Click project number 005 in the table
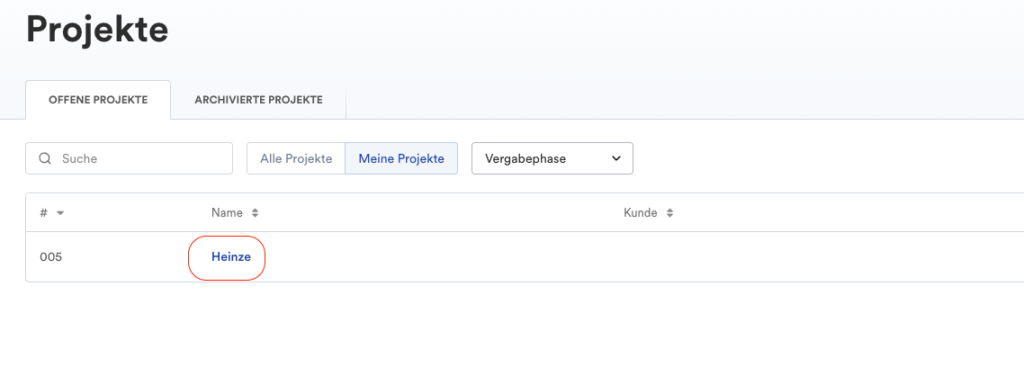Viewport: 1024px width, 376px height. point(51,257)
